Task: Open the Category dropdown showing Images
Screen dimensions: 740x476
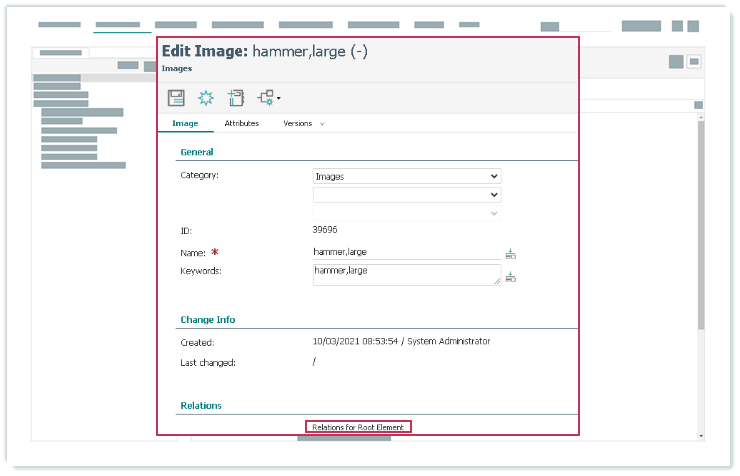Action: (406, 176)
